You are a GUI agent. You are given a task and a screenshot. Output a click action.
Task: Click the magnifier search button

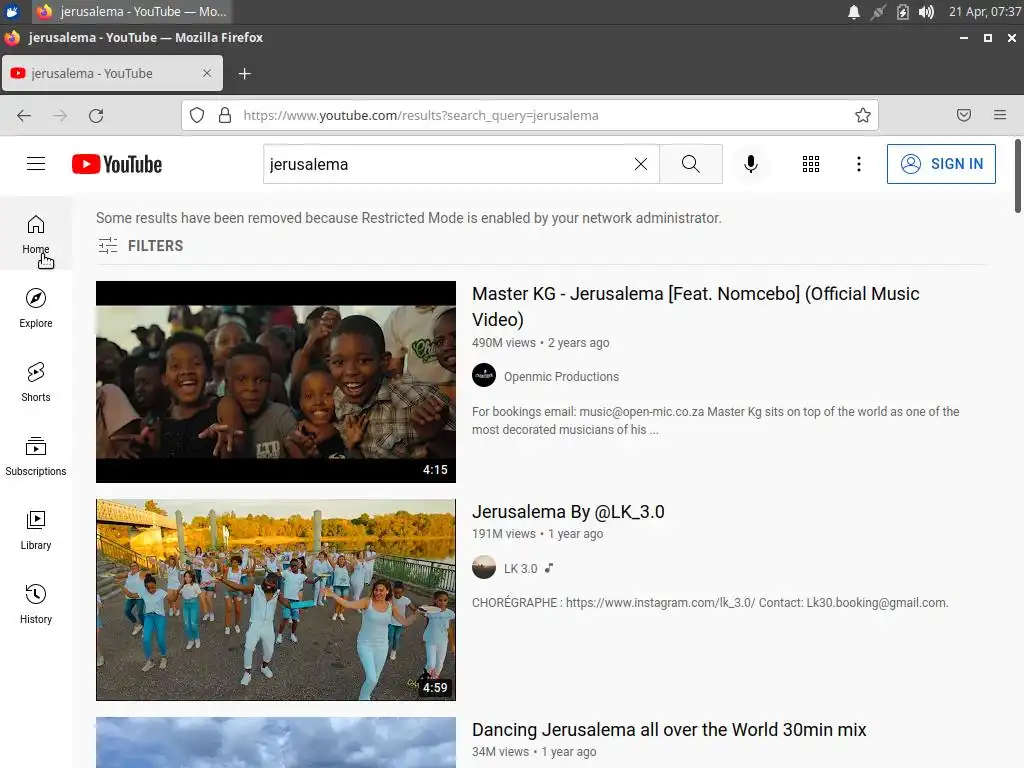[x=690, y=164]
